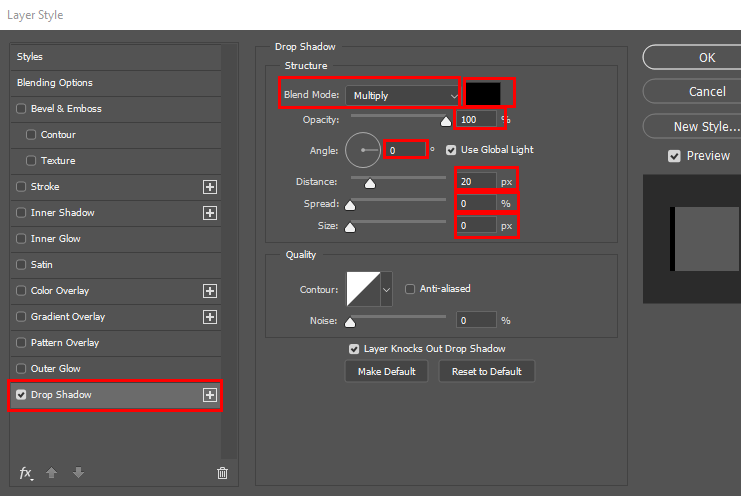Expand the Contour picker dropdown arrow
The height and width of the screenshot is (496, 741).
coord(387,290)
